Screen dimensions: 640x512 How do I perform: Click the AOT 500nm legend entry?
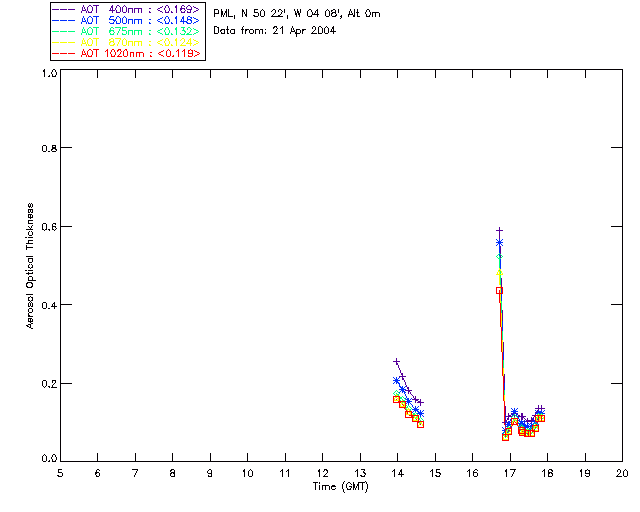126,20
